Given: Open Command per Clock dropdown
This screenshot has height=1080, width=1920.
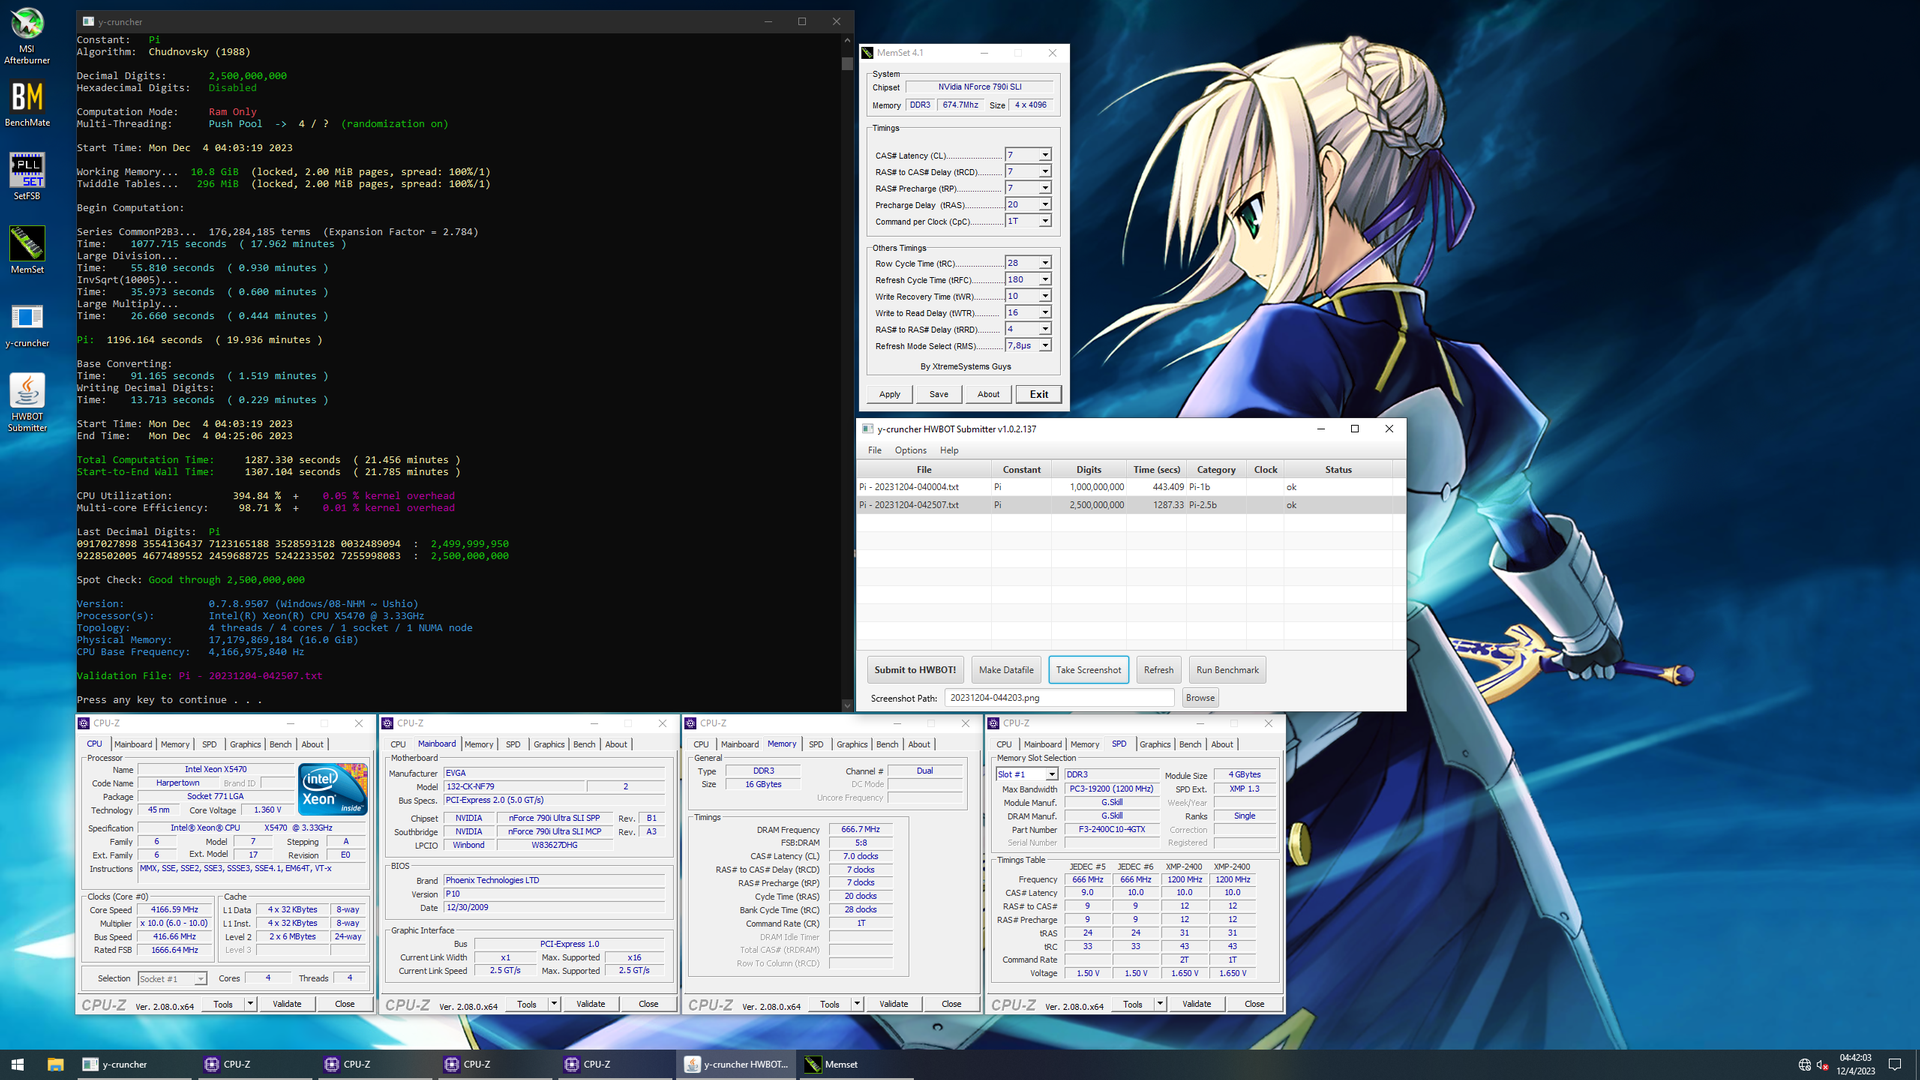Looking at the screenshot, I should [1045, 221].
